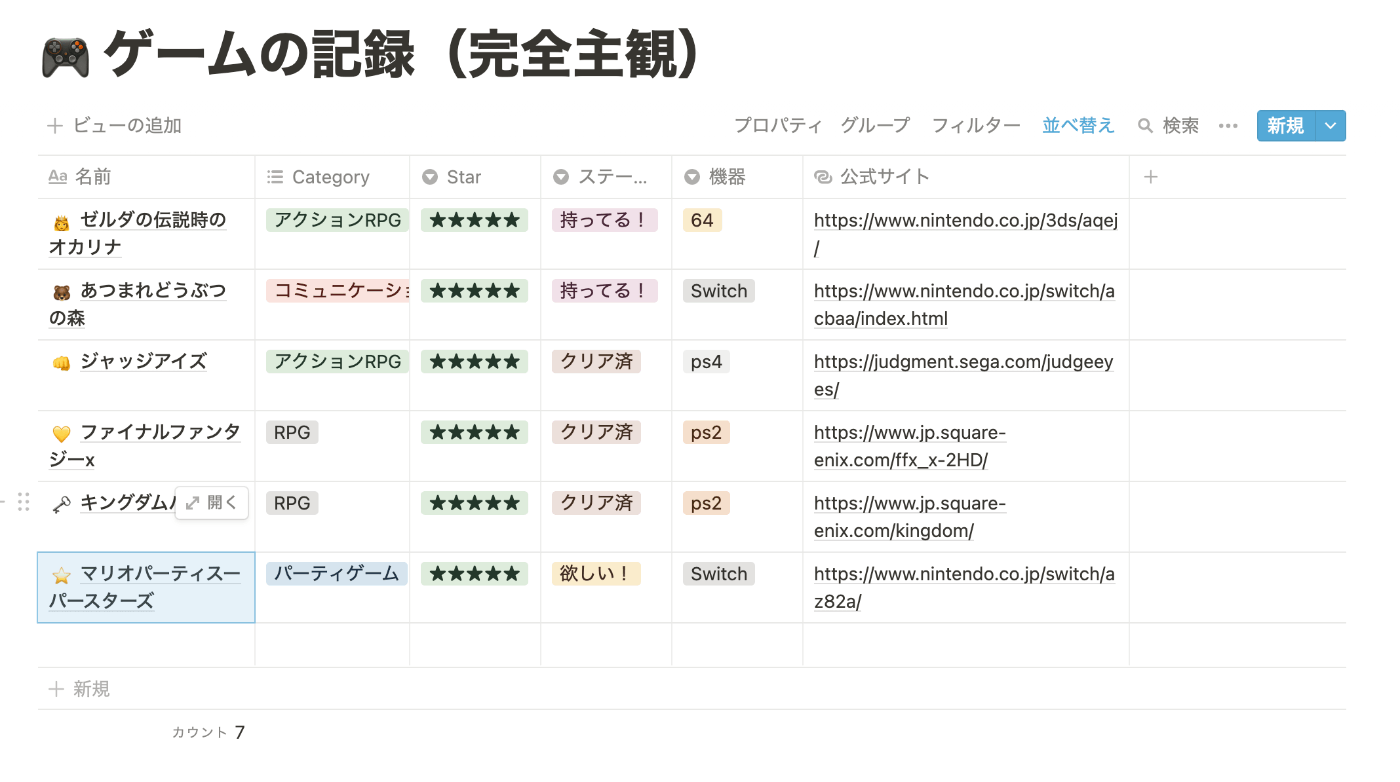Screen dimensions: 1400x782
Task: Click the yellow heart emoji on Final Fantasy row
Action: tap(61, 434)
